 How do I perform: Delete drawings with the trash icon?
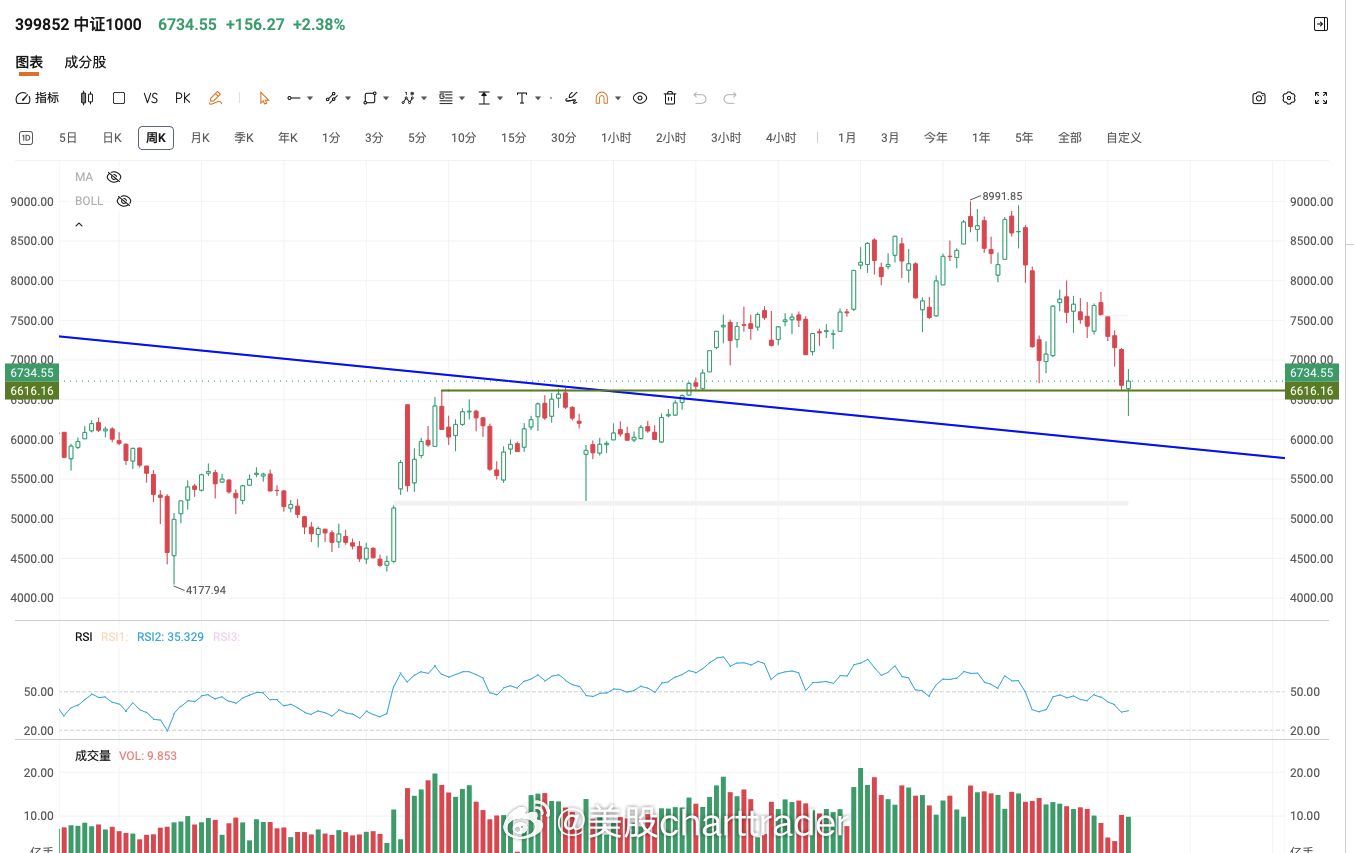coord(670,98)
